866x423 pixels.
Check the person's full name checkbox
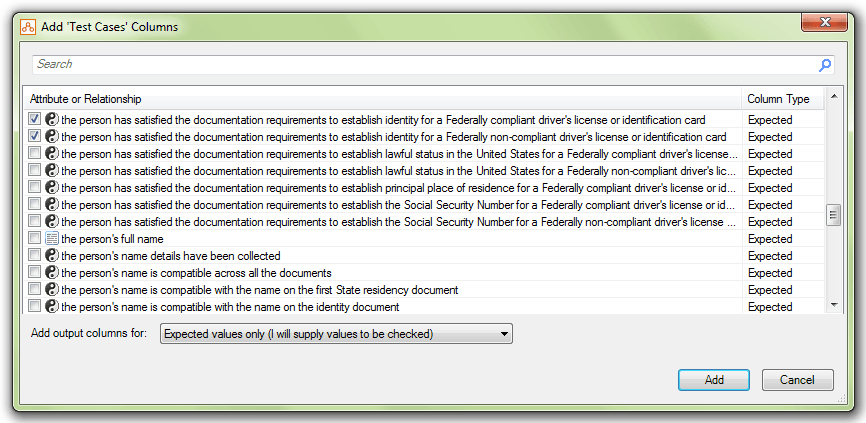click(x=35, y=239)
